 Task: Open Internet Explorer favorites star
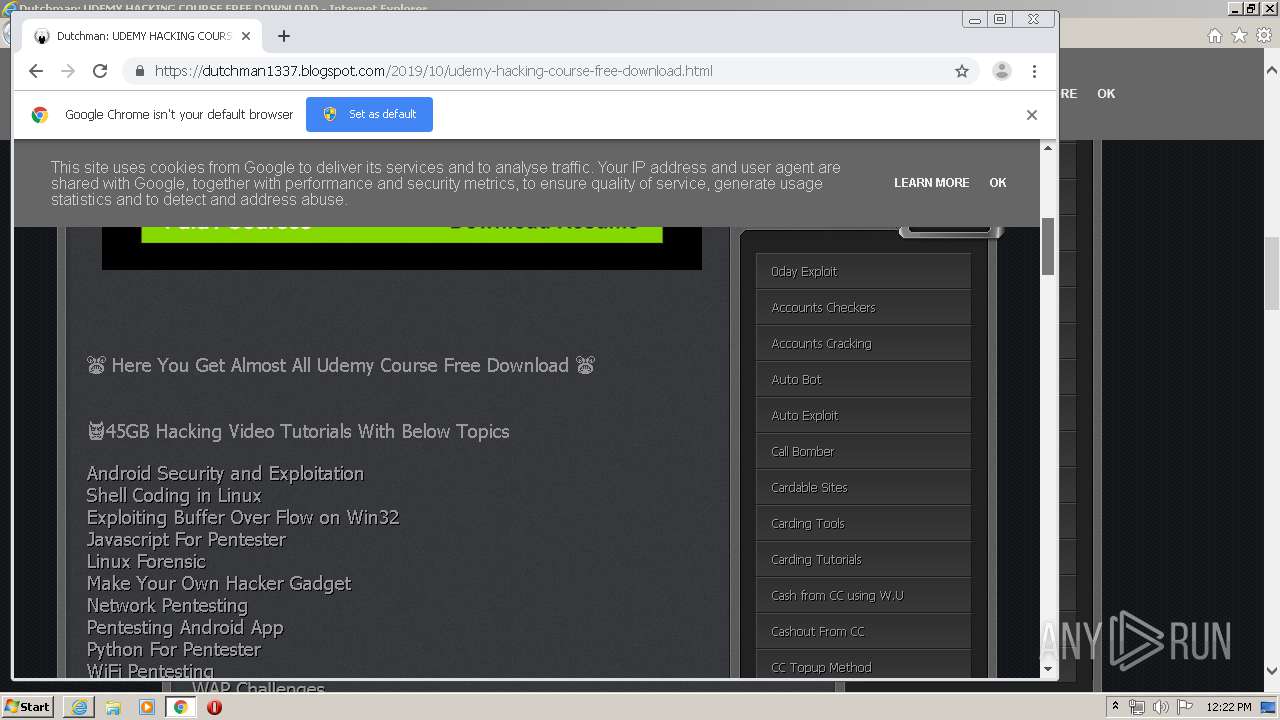click(x=1239, y=35)
